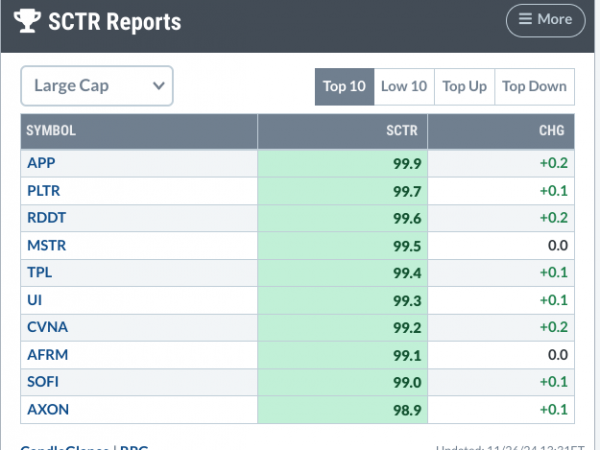
Task: Open the PLTR symbol link
Action: pos(44,191)
